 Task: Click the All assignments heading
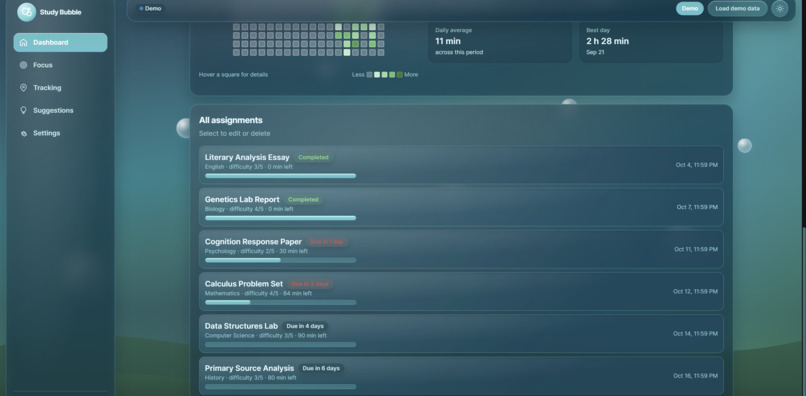click(x=231, y=120)
